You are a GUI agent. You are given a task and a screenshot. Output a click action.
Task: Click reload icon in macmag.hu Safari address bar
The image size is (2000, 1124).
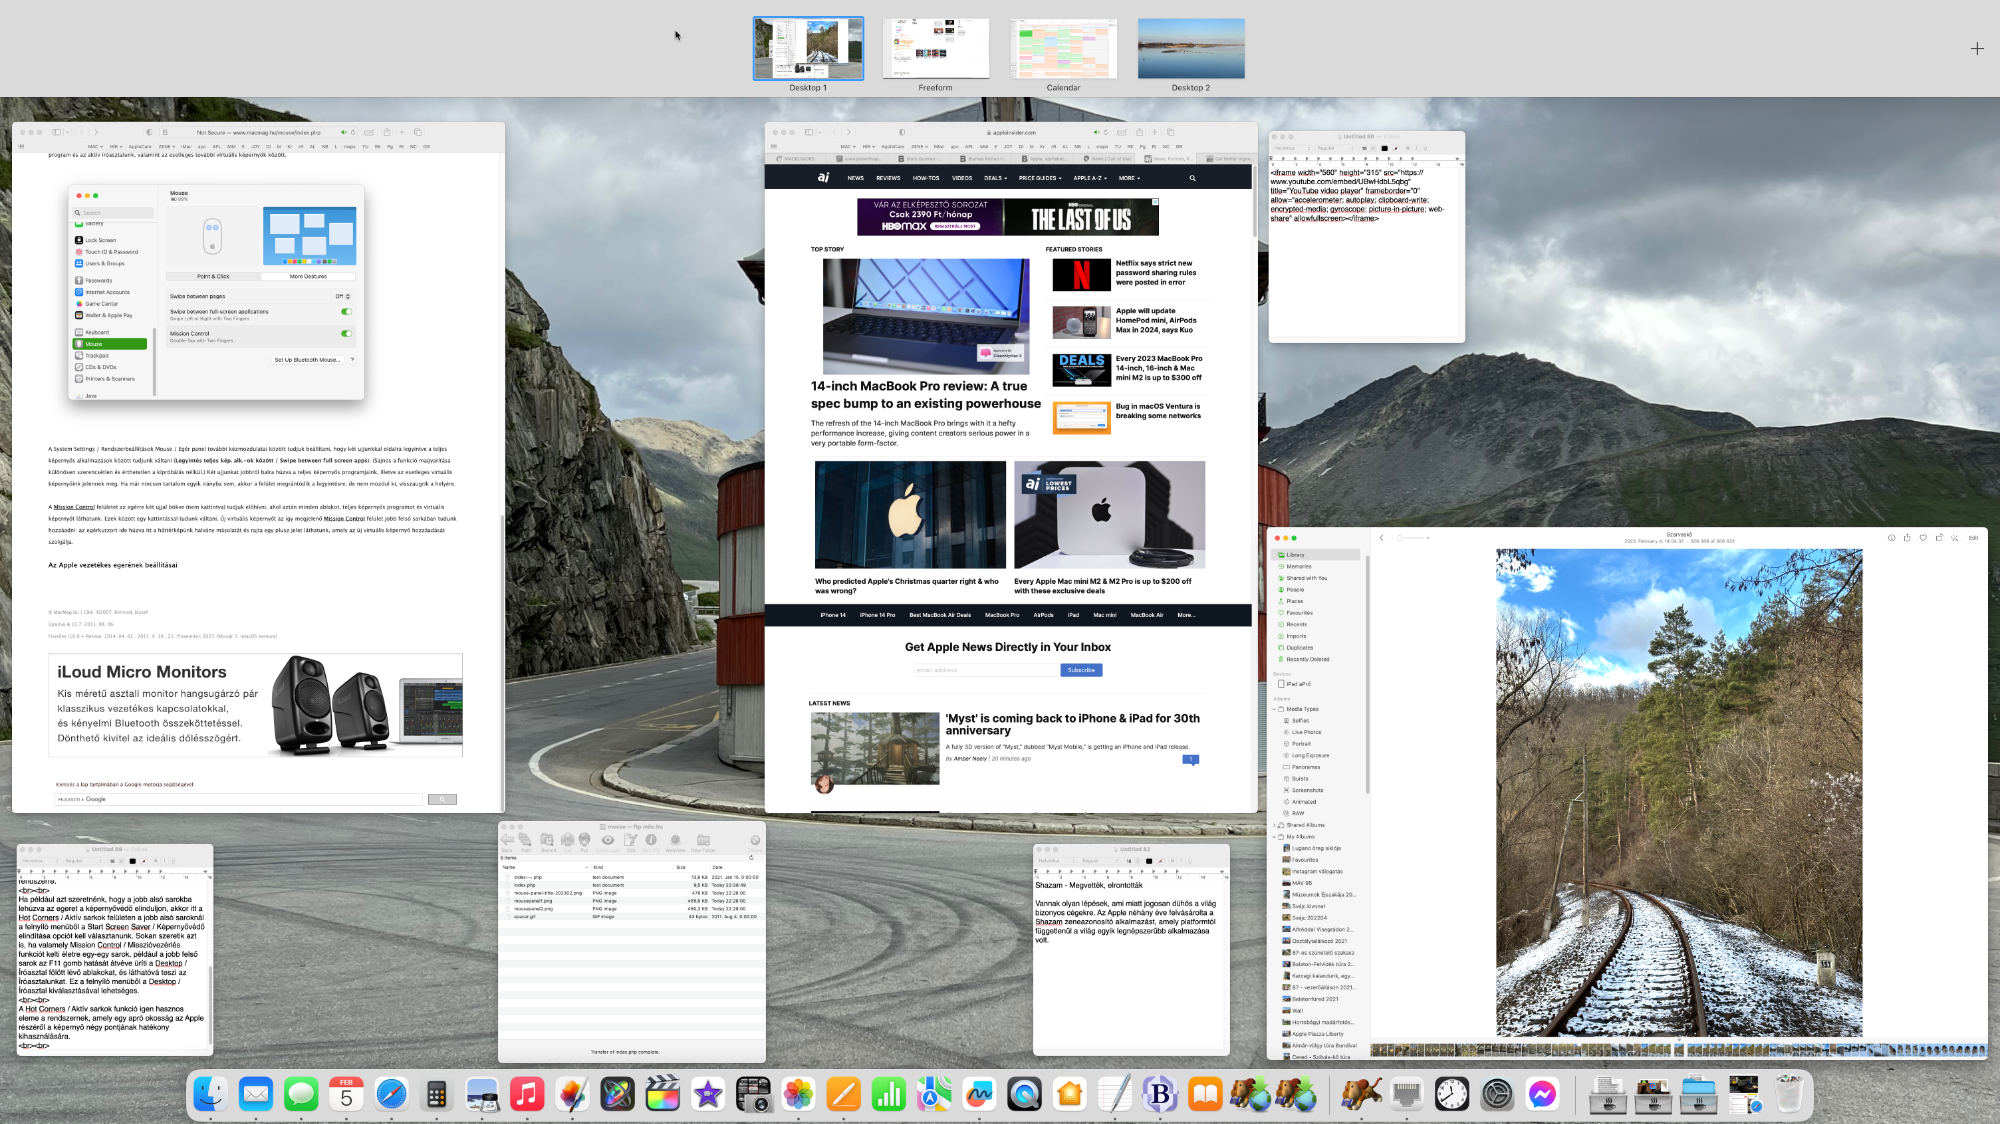(x=352, y=132)
